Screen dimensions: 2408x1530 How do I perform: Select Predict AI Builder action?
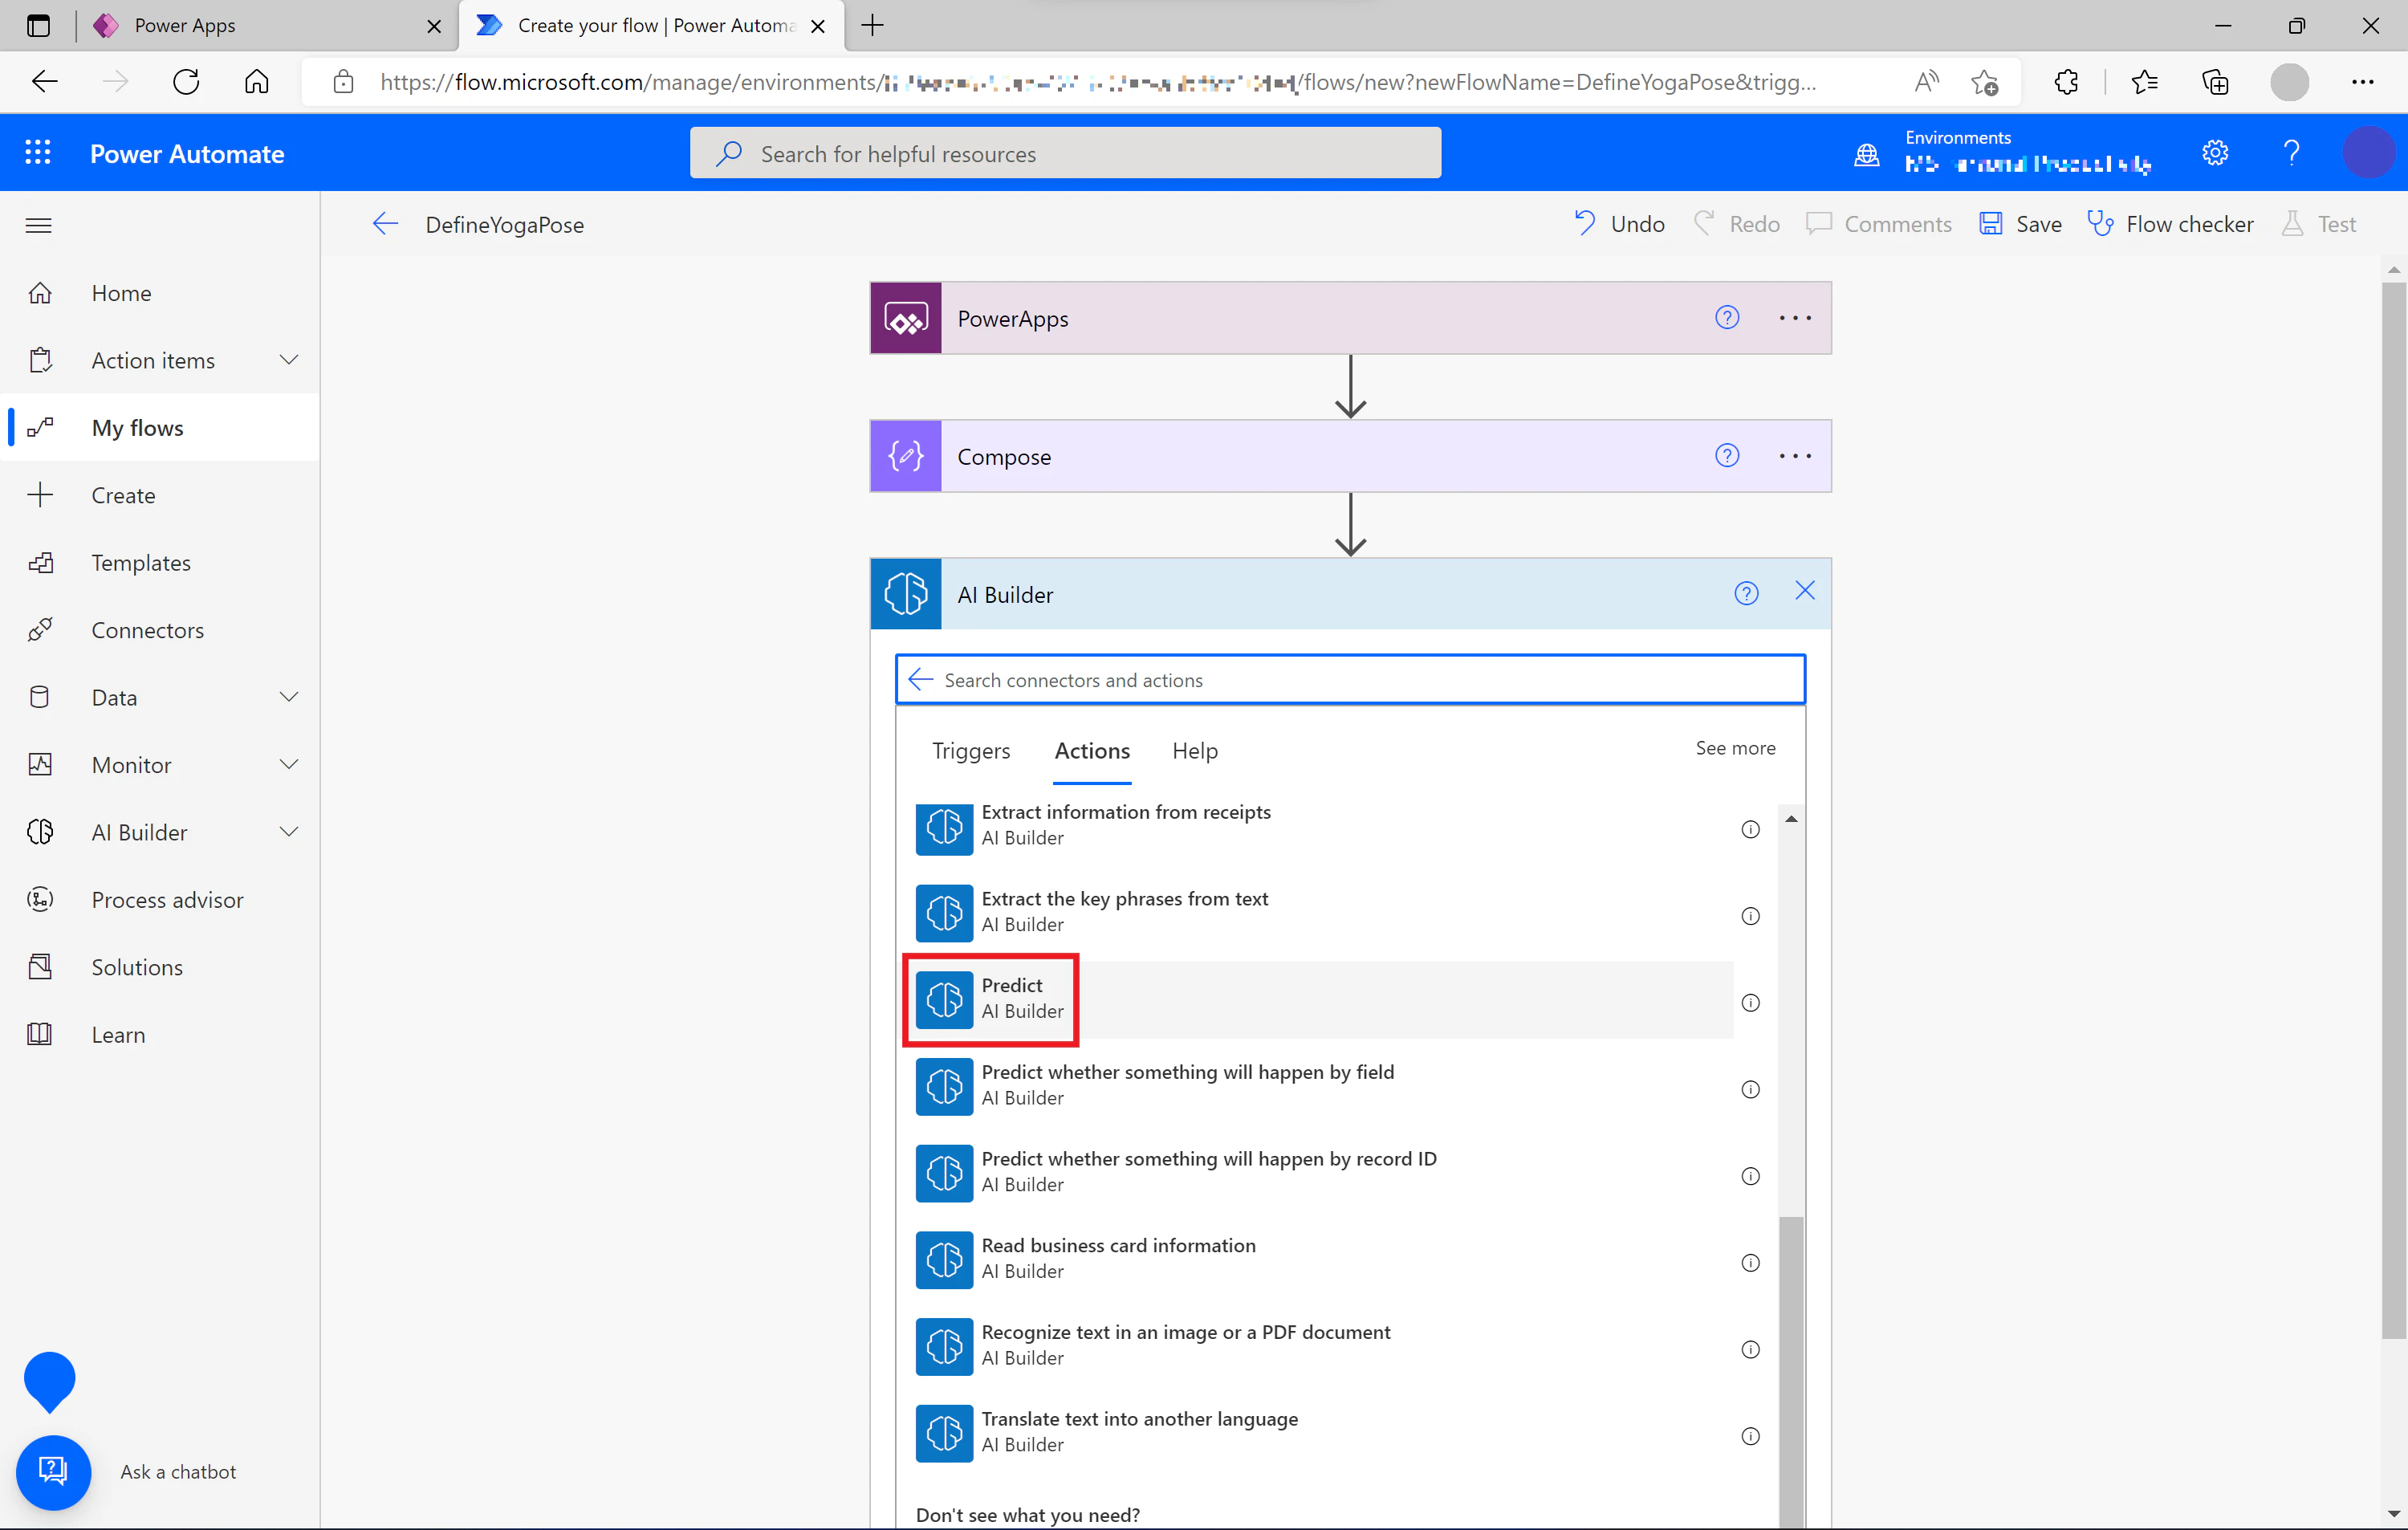1324,1000
